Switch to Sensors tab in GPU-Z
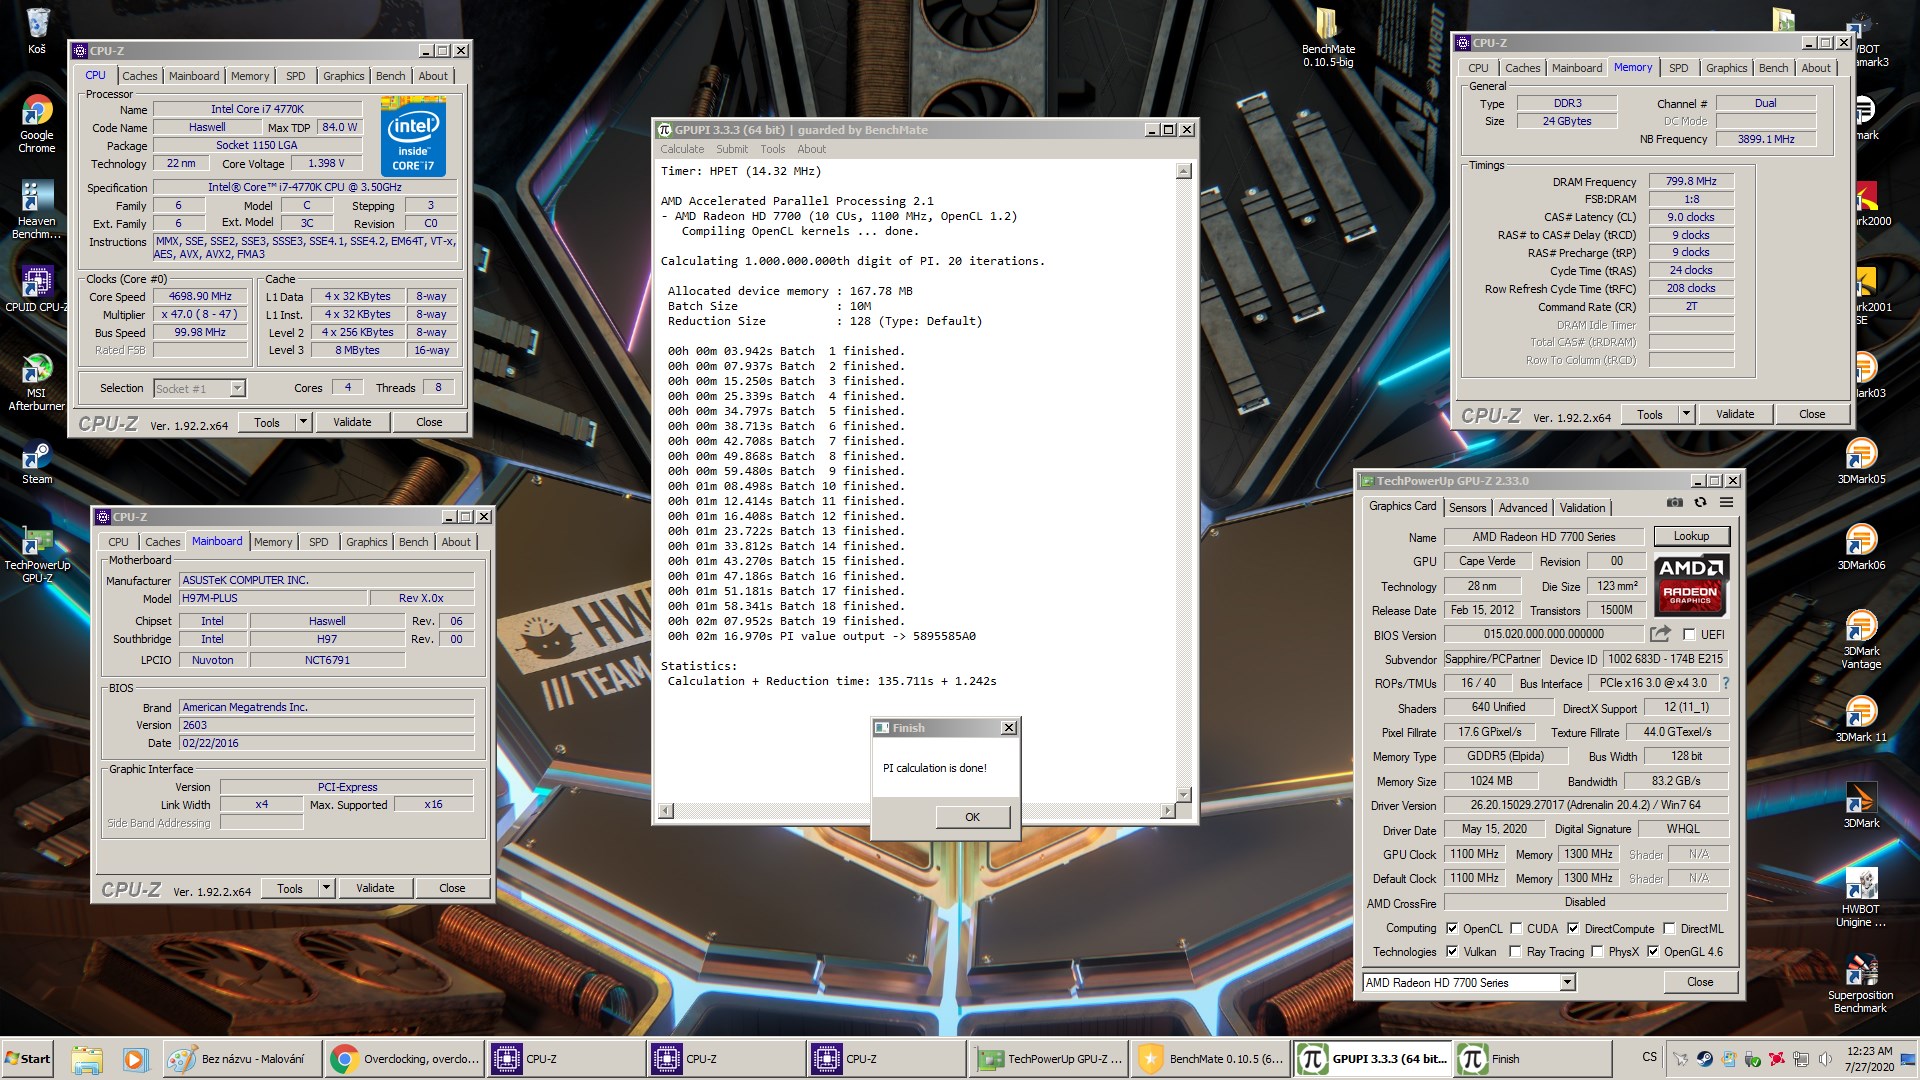 [x=1467, y=508]
